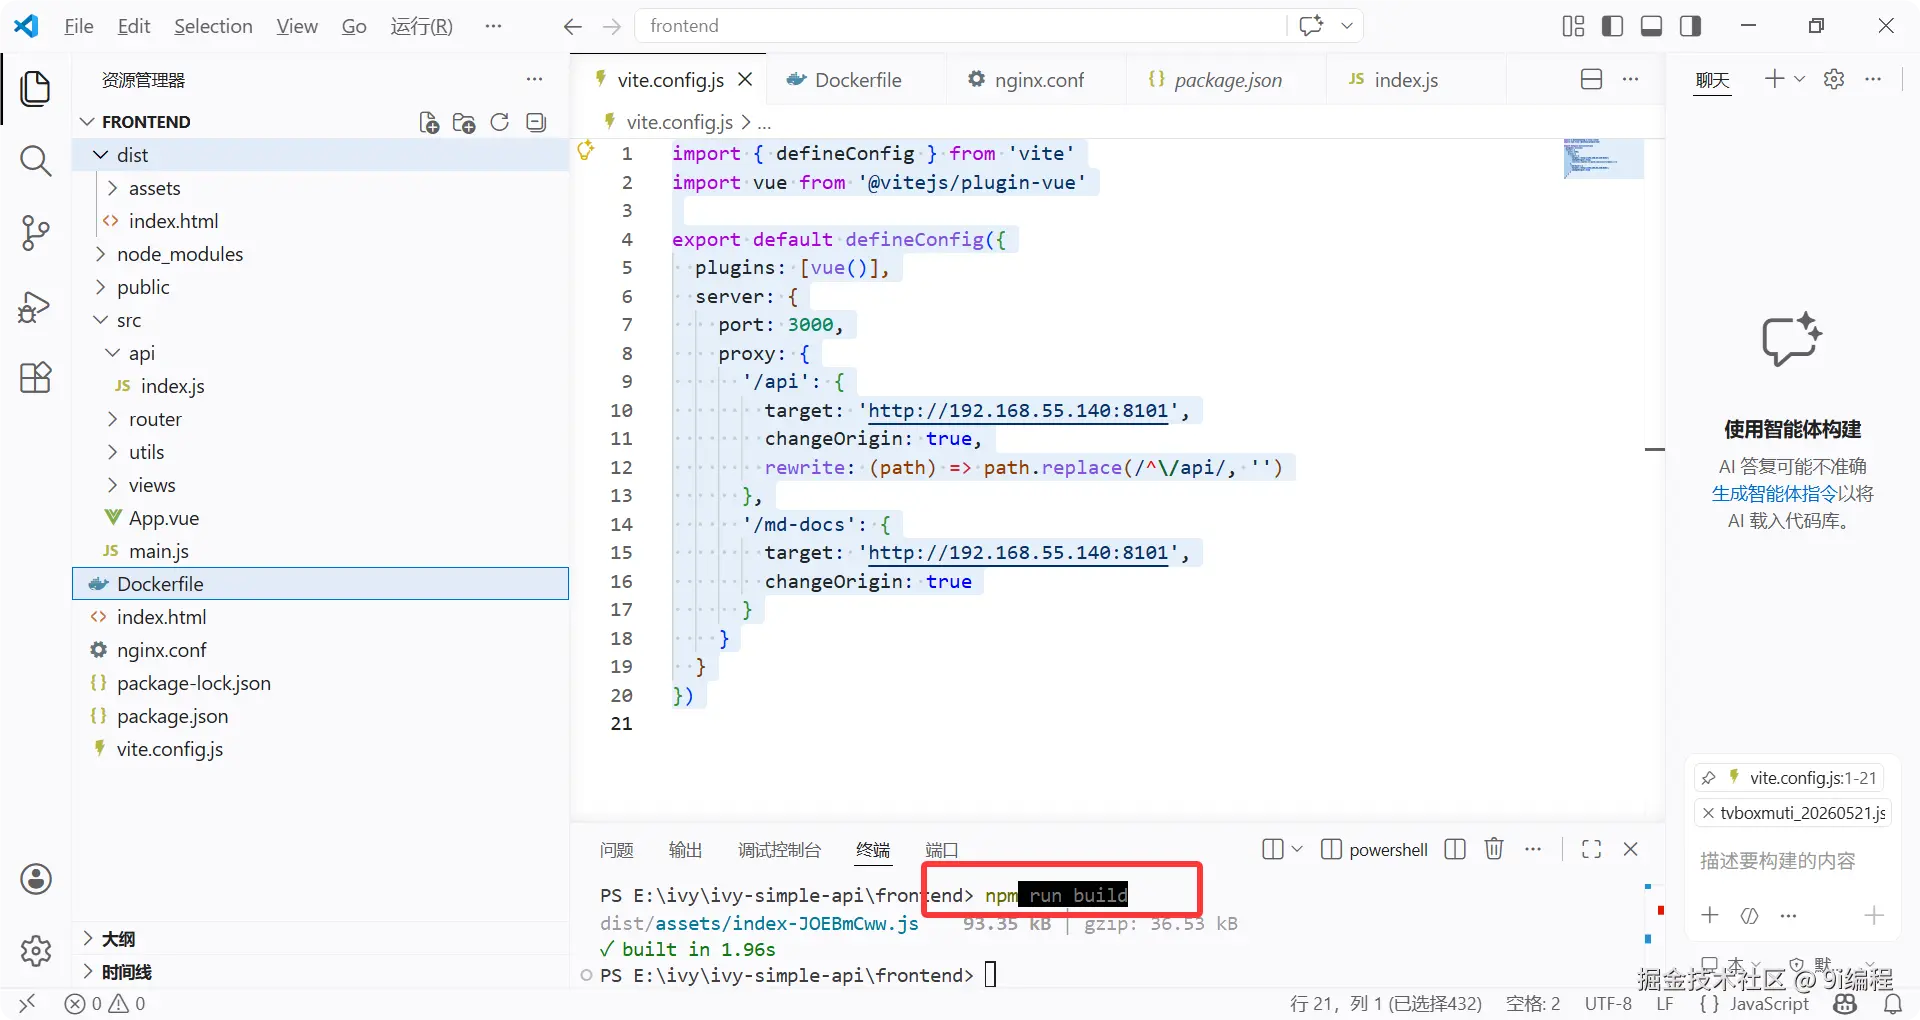
Task: Split the editor to the right
Action: point(1592,79)
